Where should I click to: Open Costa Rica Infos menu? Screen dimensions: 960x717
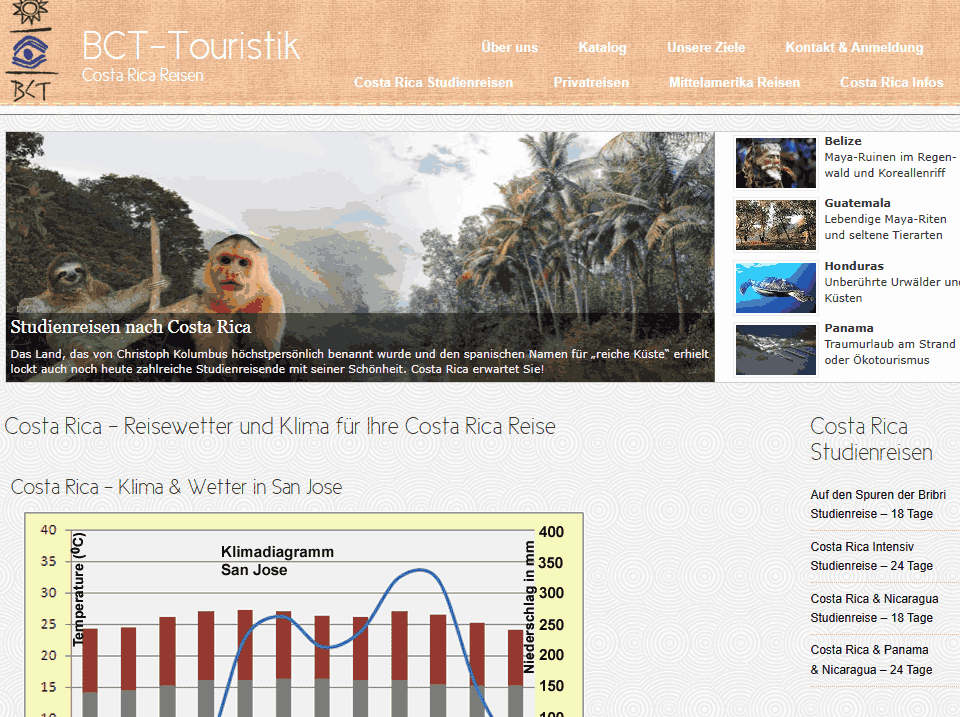point(891,82)
